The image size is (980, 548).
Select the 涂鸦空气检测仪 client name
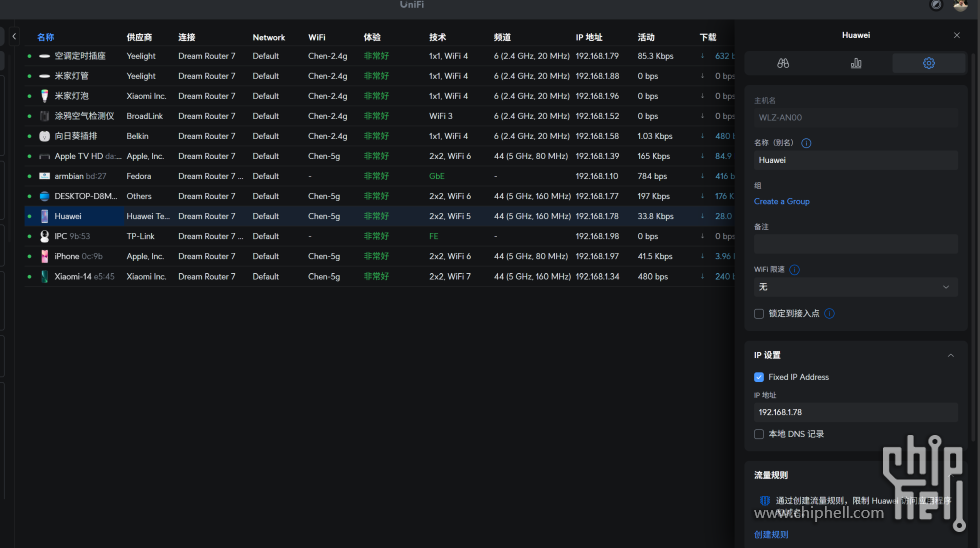[x=84, y=116]
